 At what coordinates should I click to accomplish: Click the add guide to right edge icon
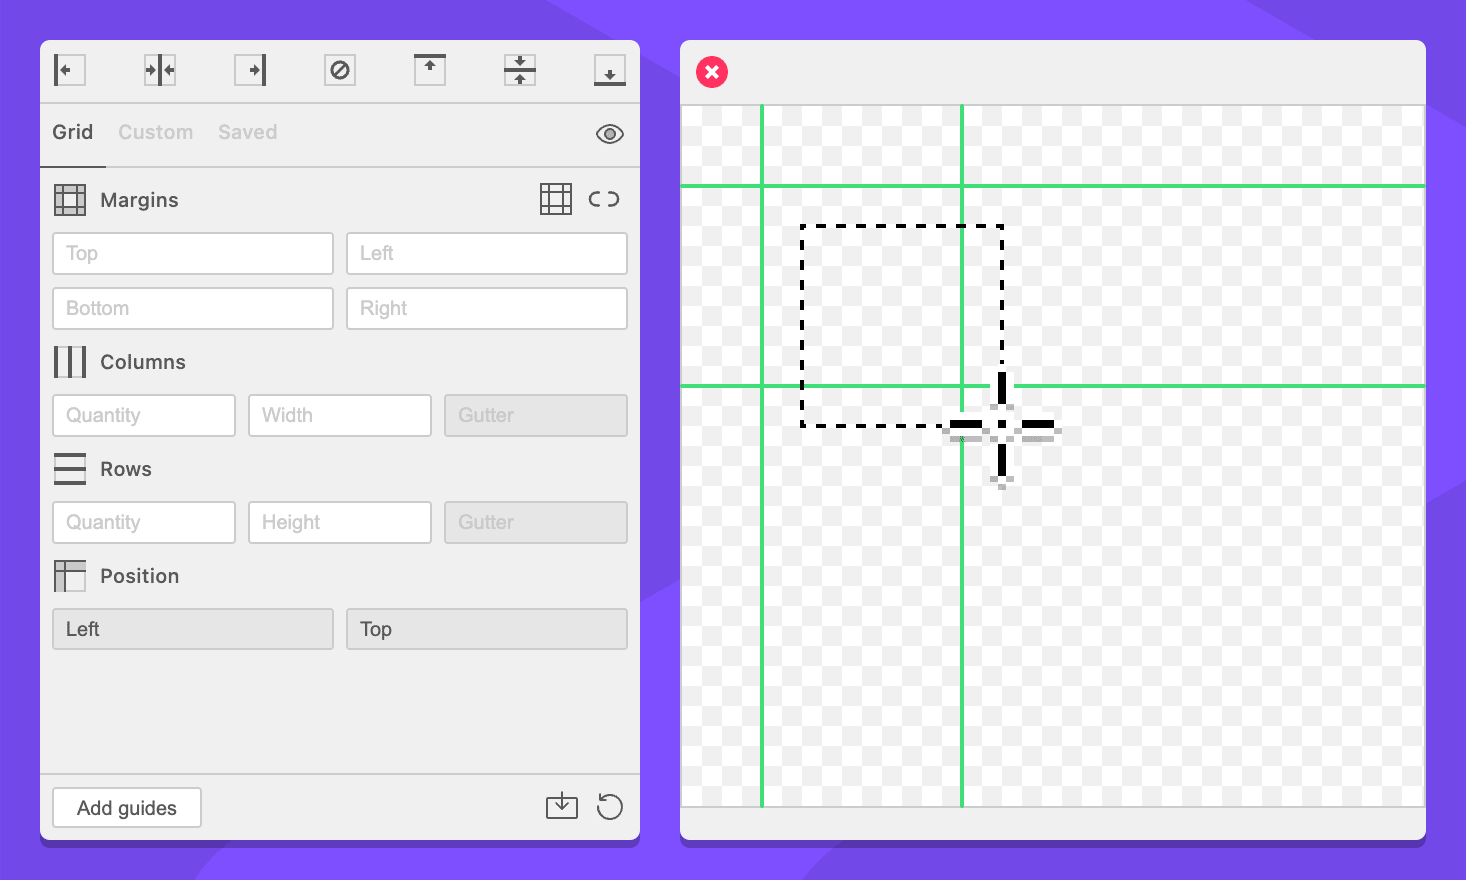coord(250,70)
